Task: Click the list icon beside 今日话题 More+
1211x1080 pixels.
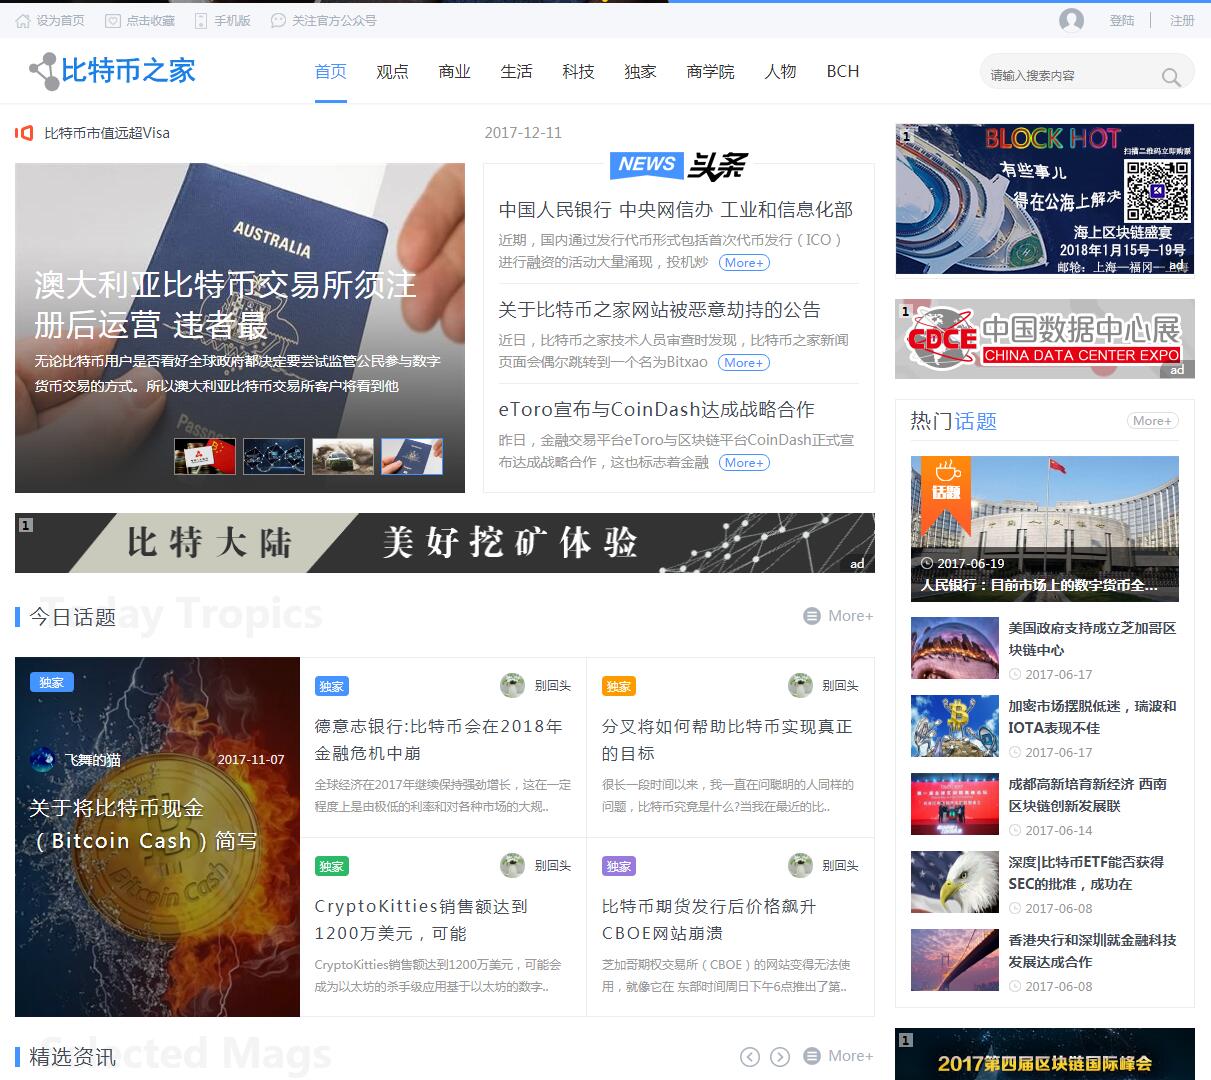Action: (813, 616)
